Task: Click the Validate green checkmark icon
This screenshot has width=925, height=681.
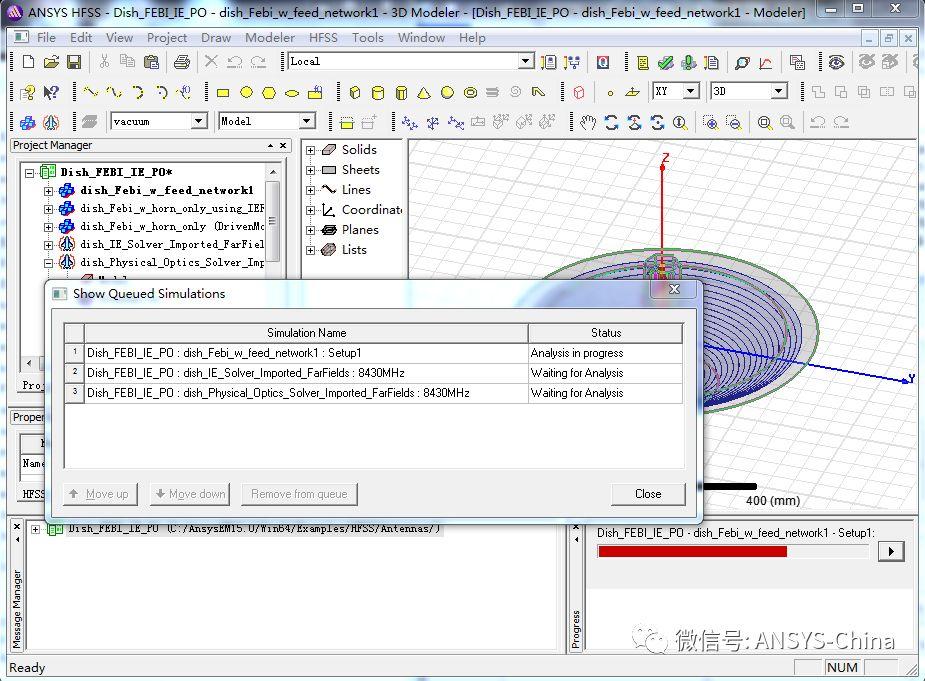Action: click(666, 62)
